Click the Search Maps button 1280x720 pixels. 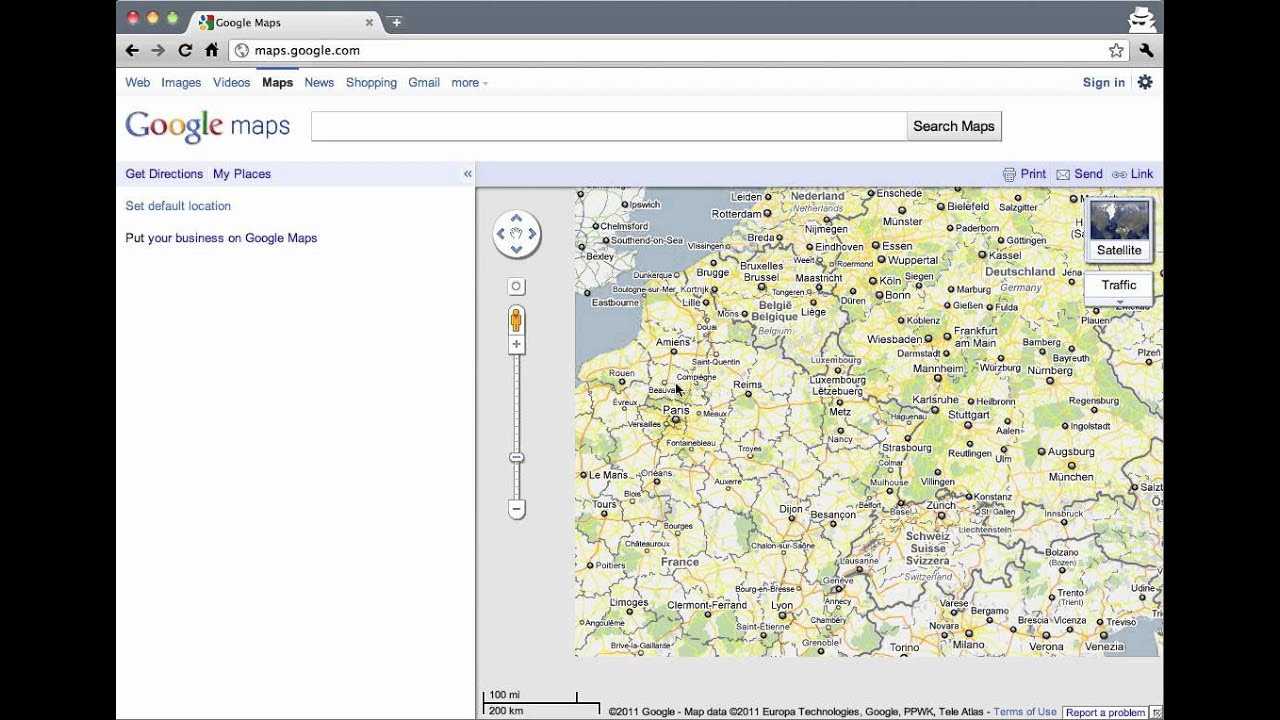pyautogui.click(x=954, y=126)
